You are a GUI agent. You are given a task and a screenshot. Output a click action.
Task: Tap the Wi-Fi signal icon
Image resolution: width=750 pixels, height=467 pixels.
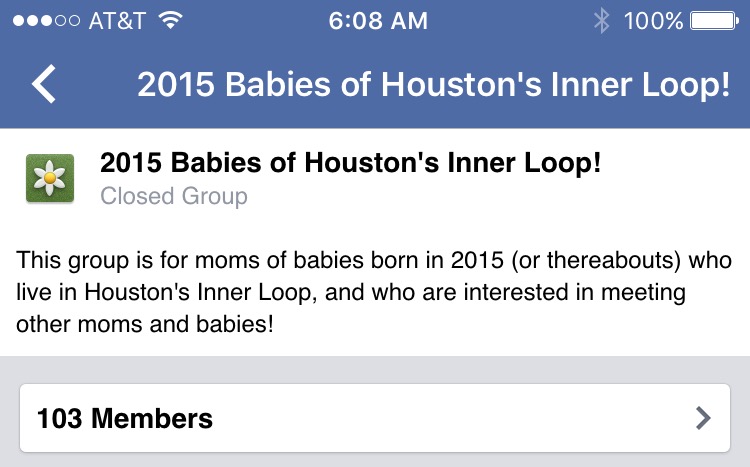[x=170, y=20]
